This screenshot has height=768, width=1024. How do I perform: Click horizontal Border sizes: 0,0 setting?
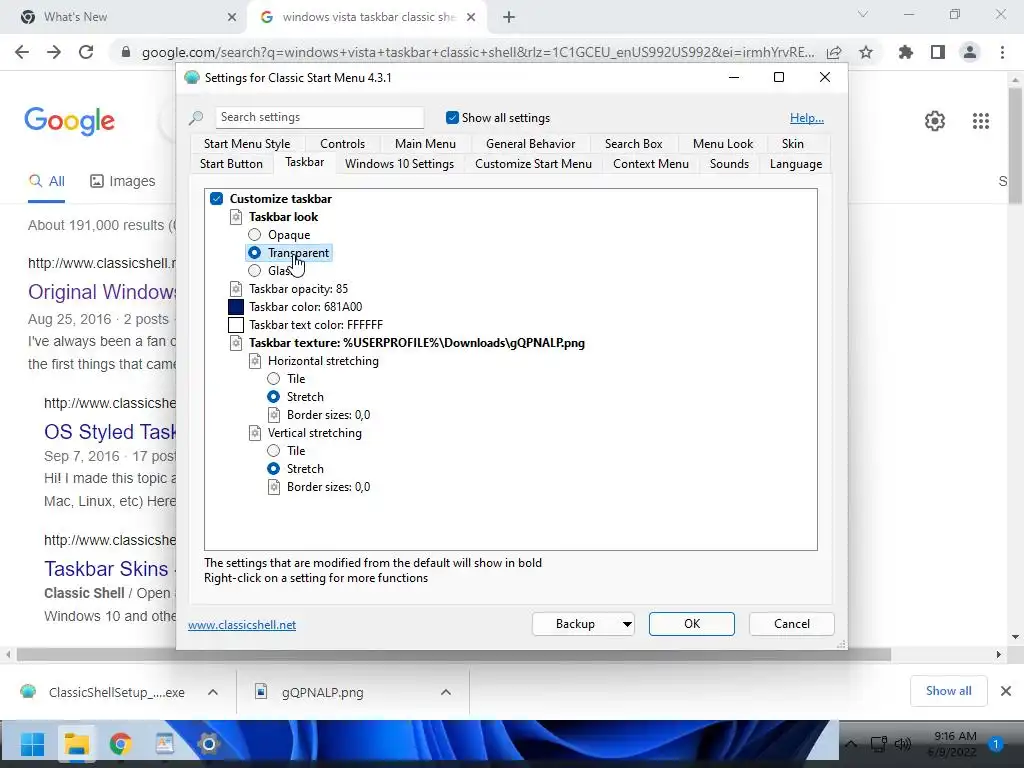pos(328,415)
